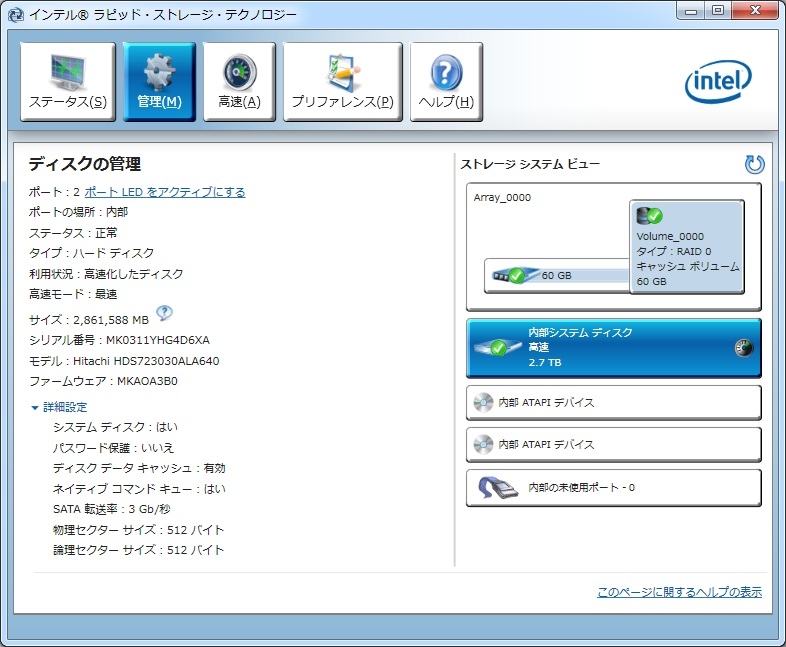Click the ストレージ システム ビュー heading
This screenshot has width=786, height=647.
(530, 164)
